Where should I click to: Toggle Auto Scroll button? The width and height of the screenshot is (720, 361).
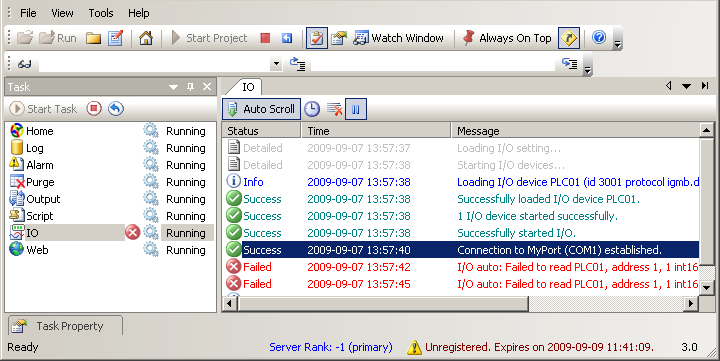(262, 109)
